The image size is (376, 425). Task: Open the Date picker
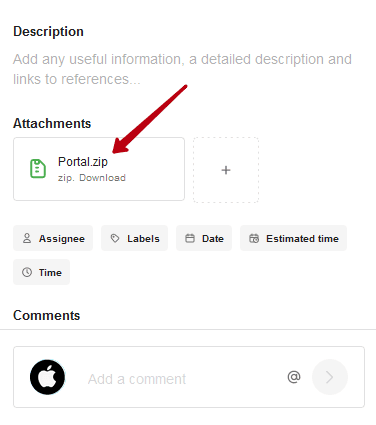pos(204,238)
